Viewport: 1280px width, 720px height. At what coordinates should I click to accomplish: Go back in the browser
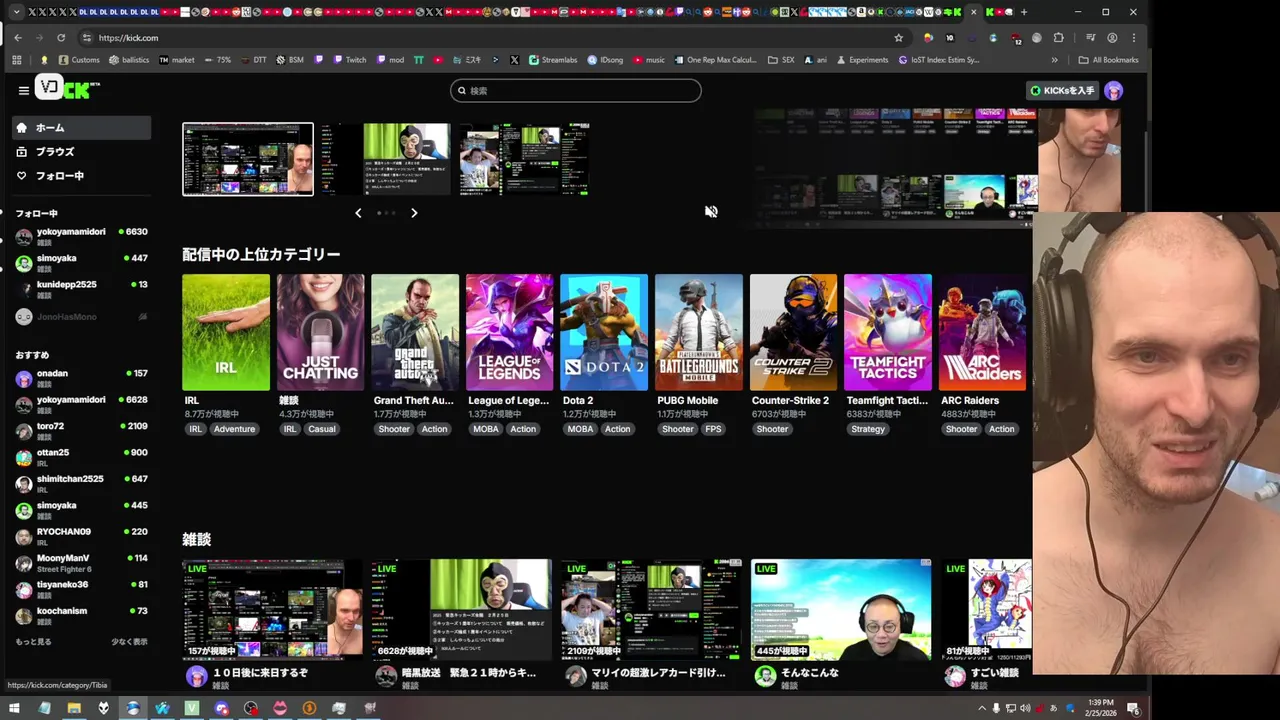pyautogui.click(x=17, y=38)
